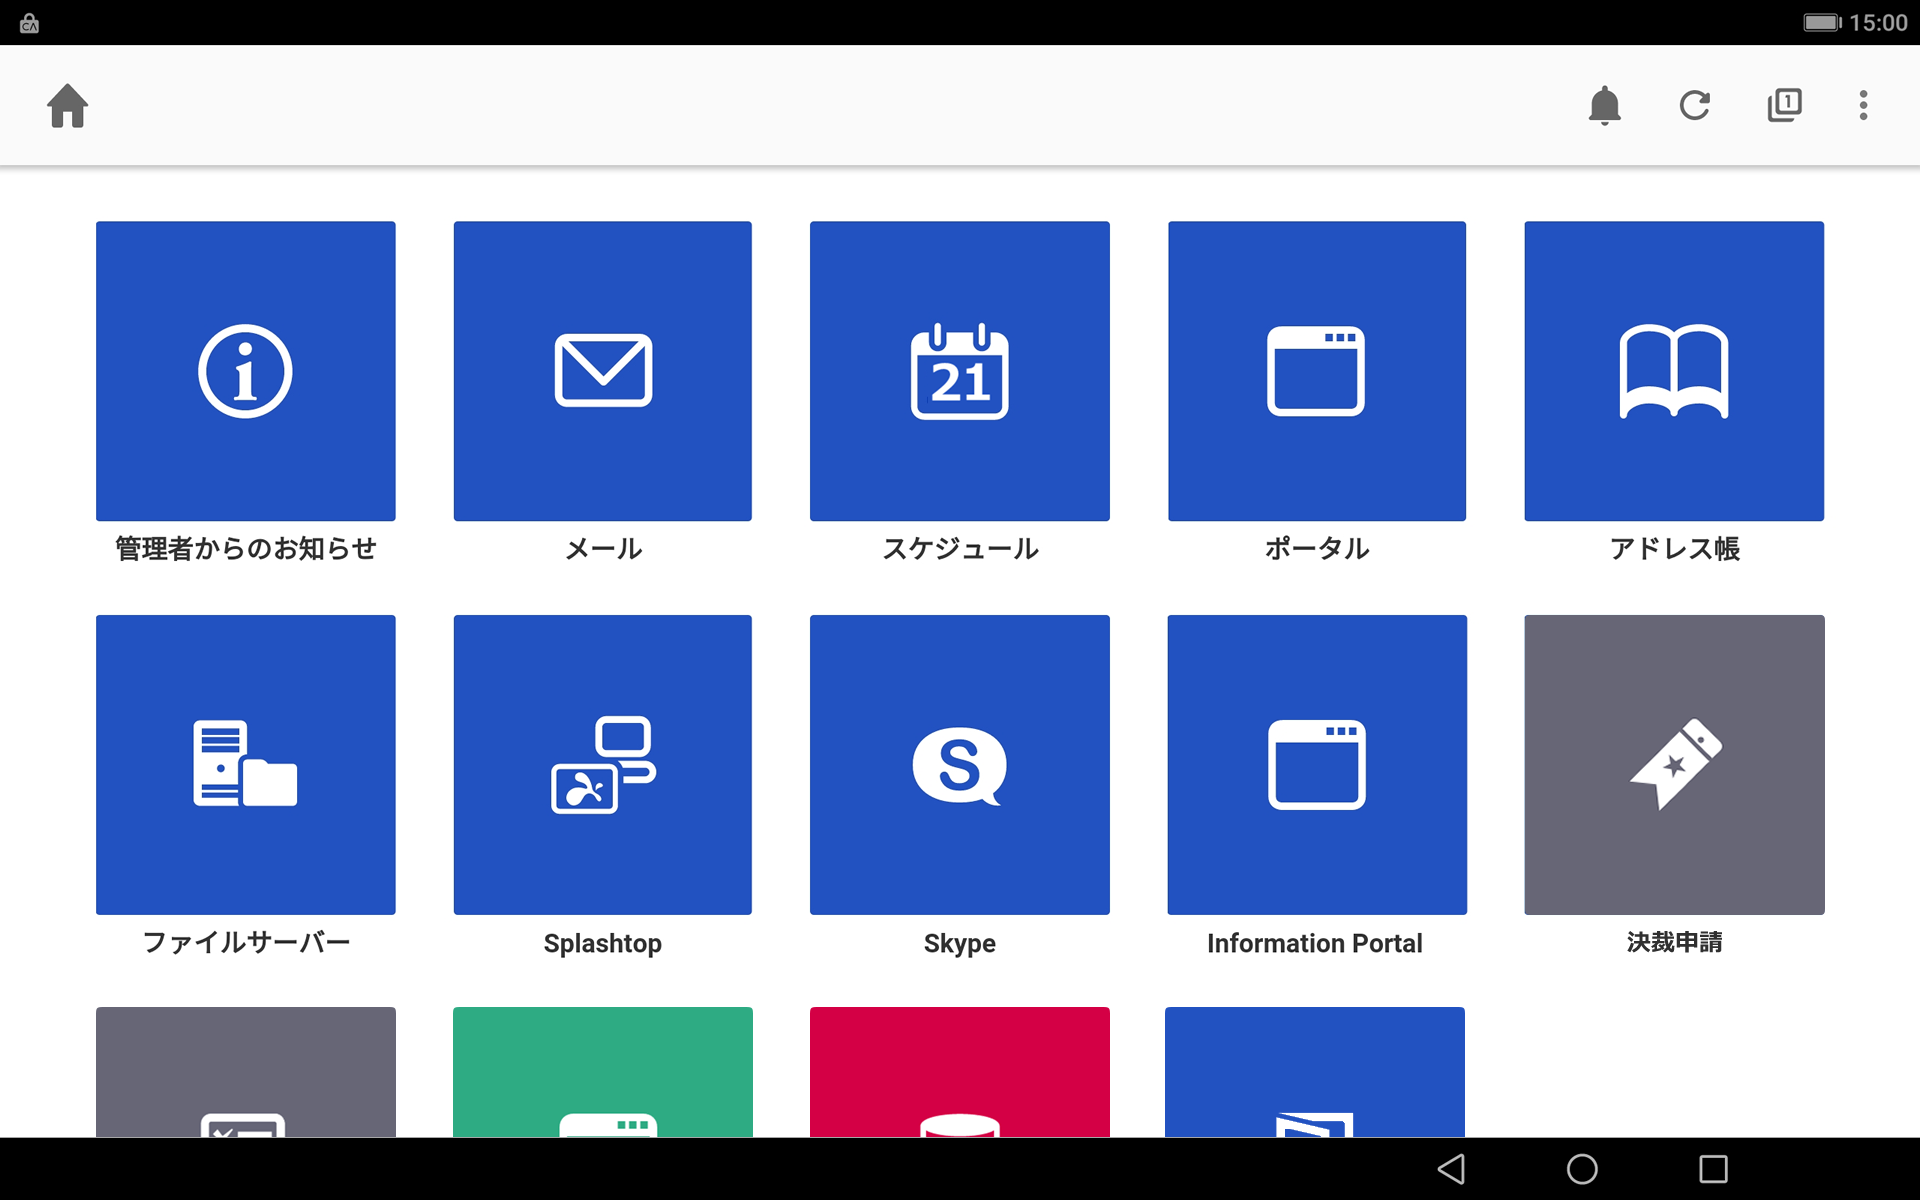The width and height of the screenshot is (1920, 1200).
Task: Open the 管理者からのお知らせ info tile
Action: [245, 371]
